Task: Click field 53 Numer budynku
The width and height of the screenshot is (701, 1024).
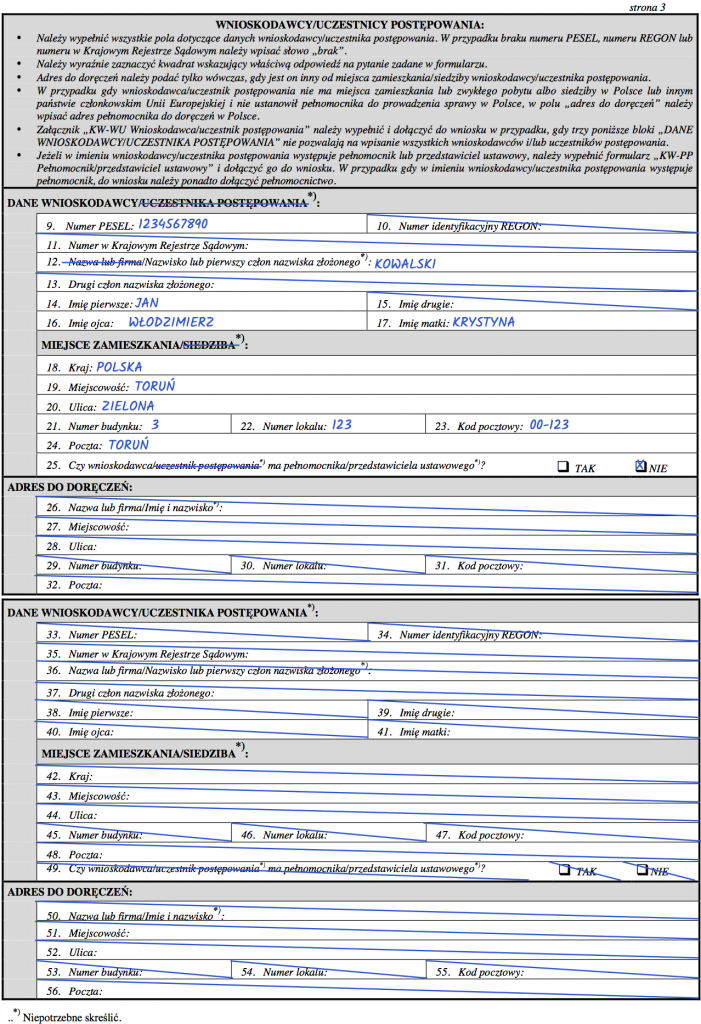Action: [x=134, y=971]
